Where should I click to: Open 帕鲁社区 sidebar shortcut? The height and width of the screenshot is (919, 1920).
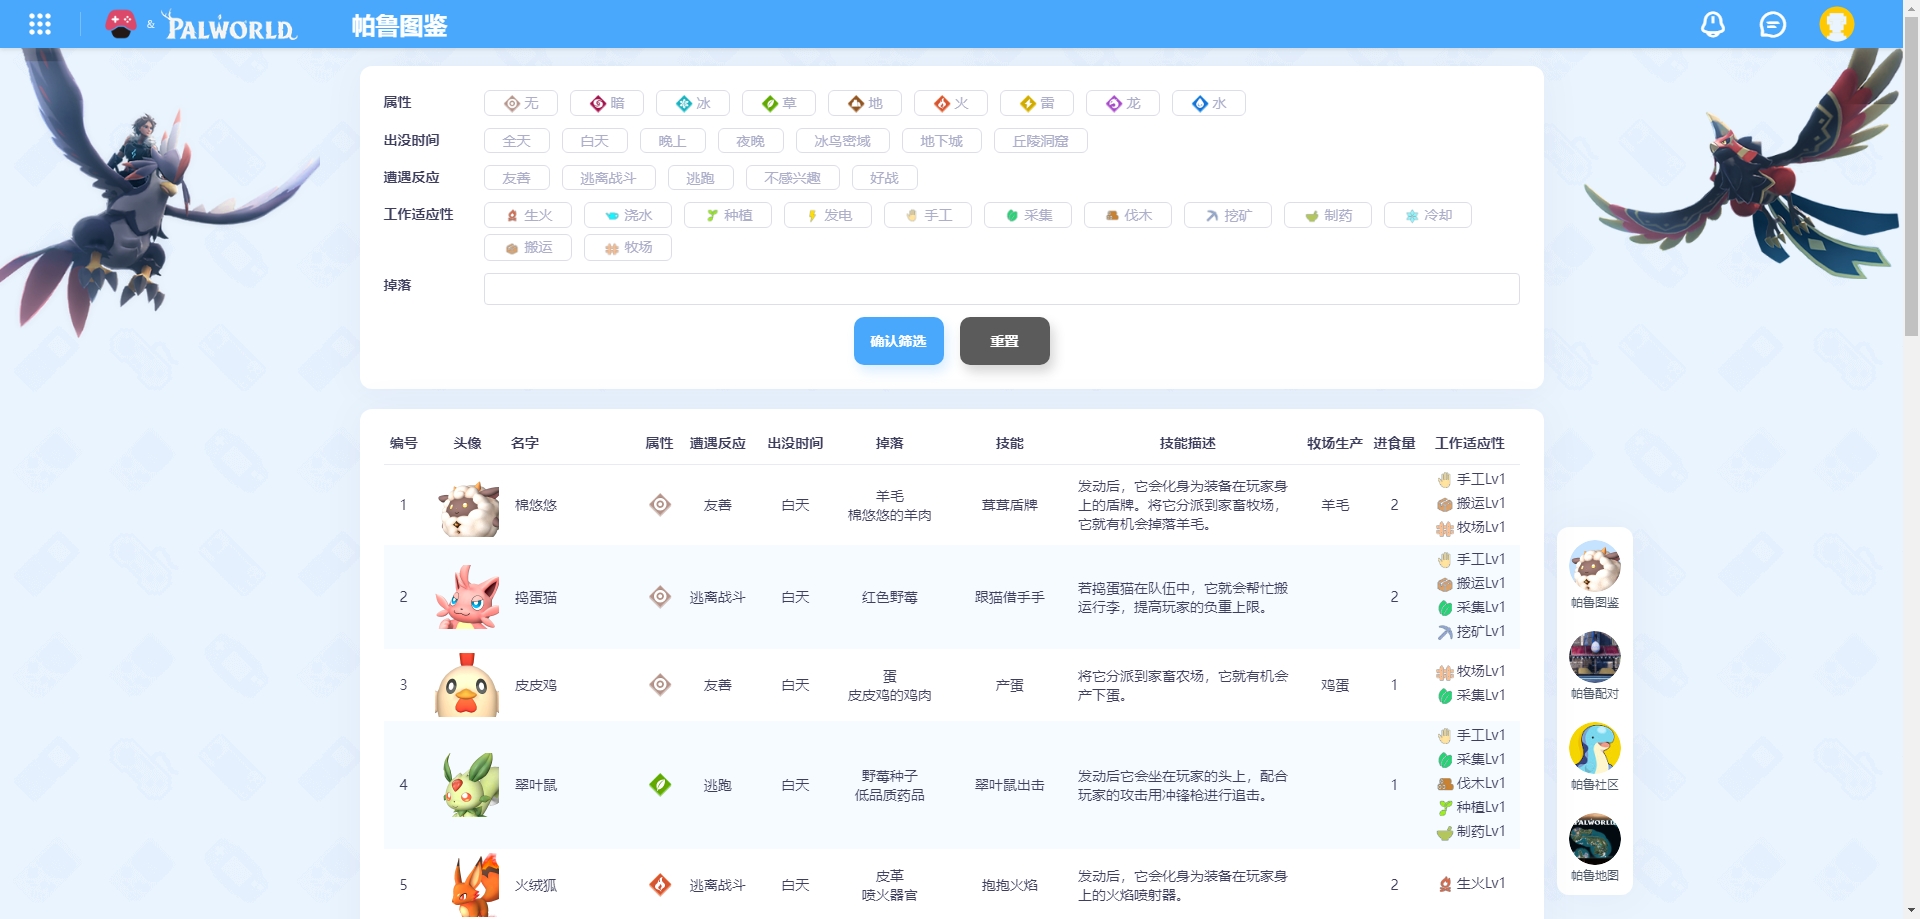1595,757
